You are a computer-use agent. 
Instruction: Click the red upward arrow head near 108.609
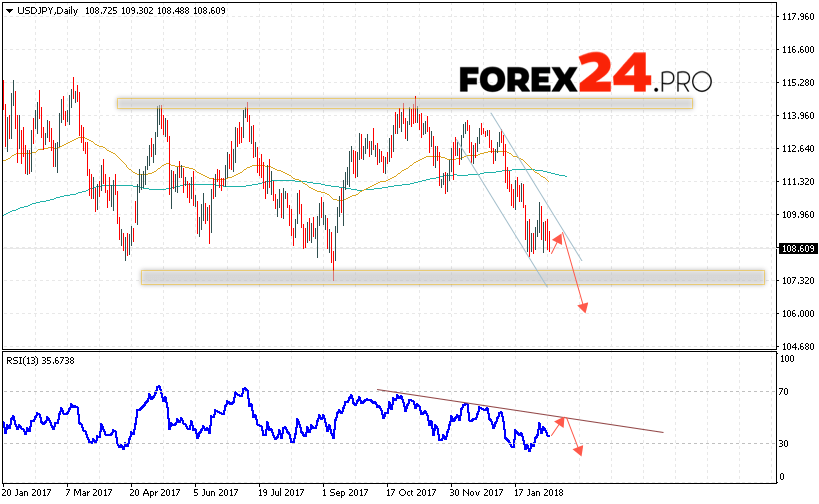click(560, 236)
